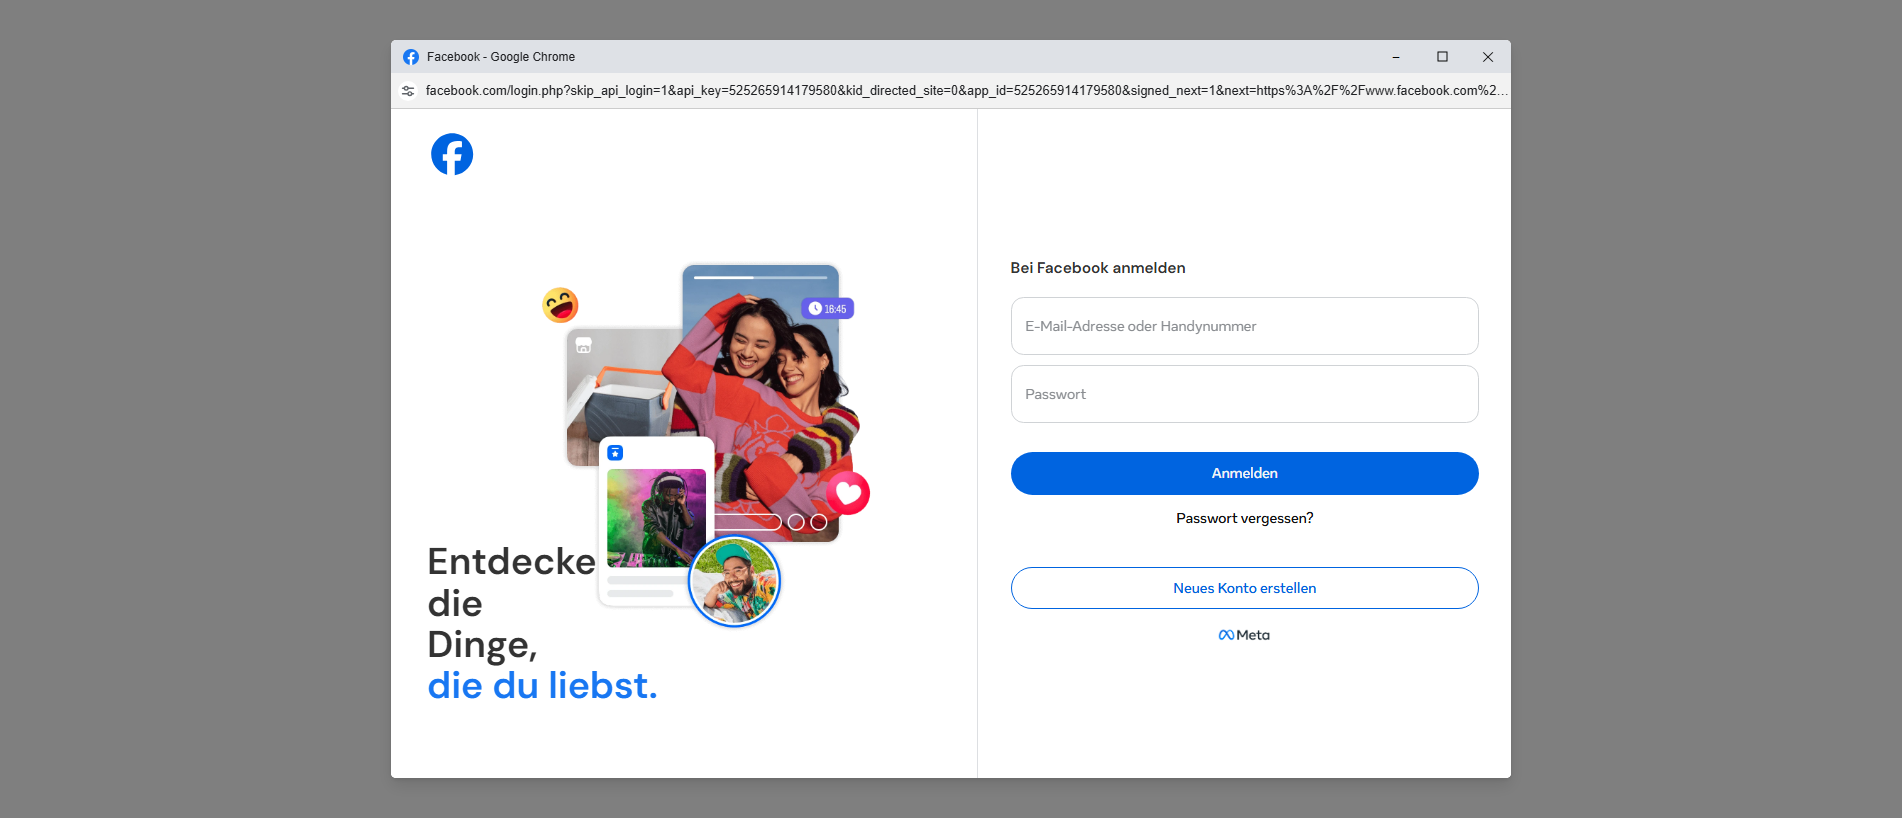1902x818 pixels.
Task: Click the 'Entdecke' headline word
Action: [x=511, y=562]
